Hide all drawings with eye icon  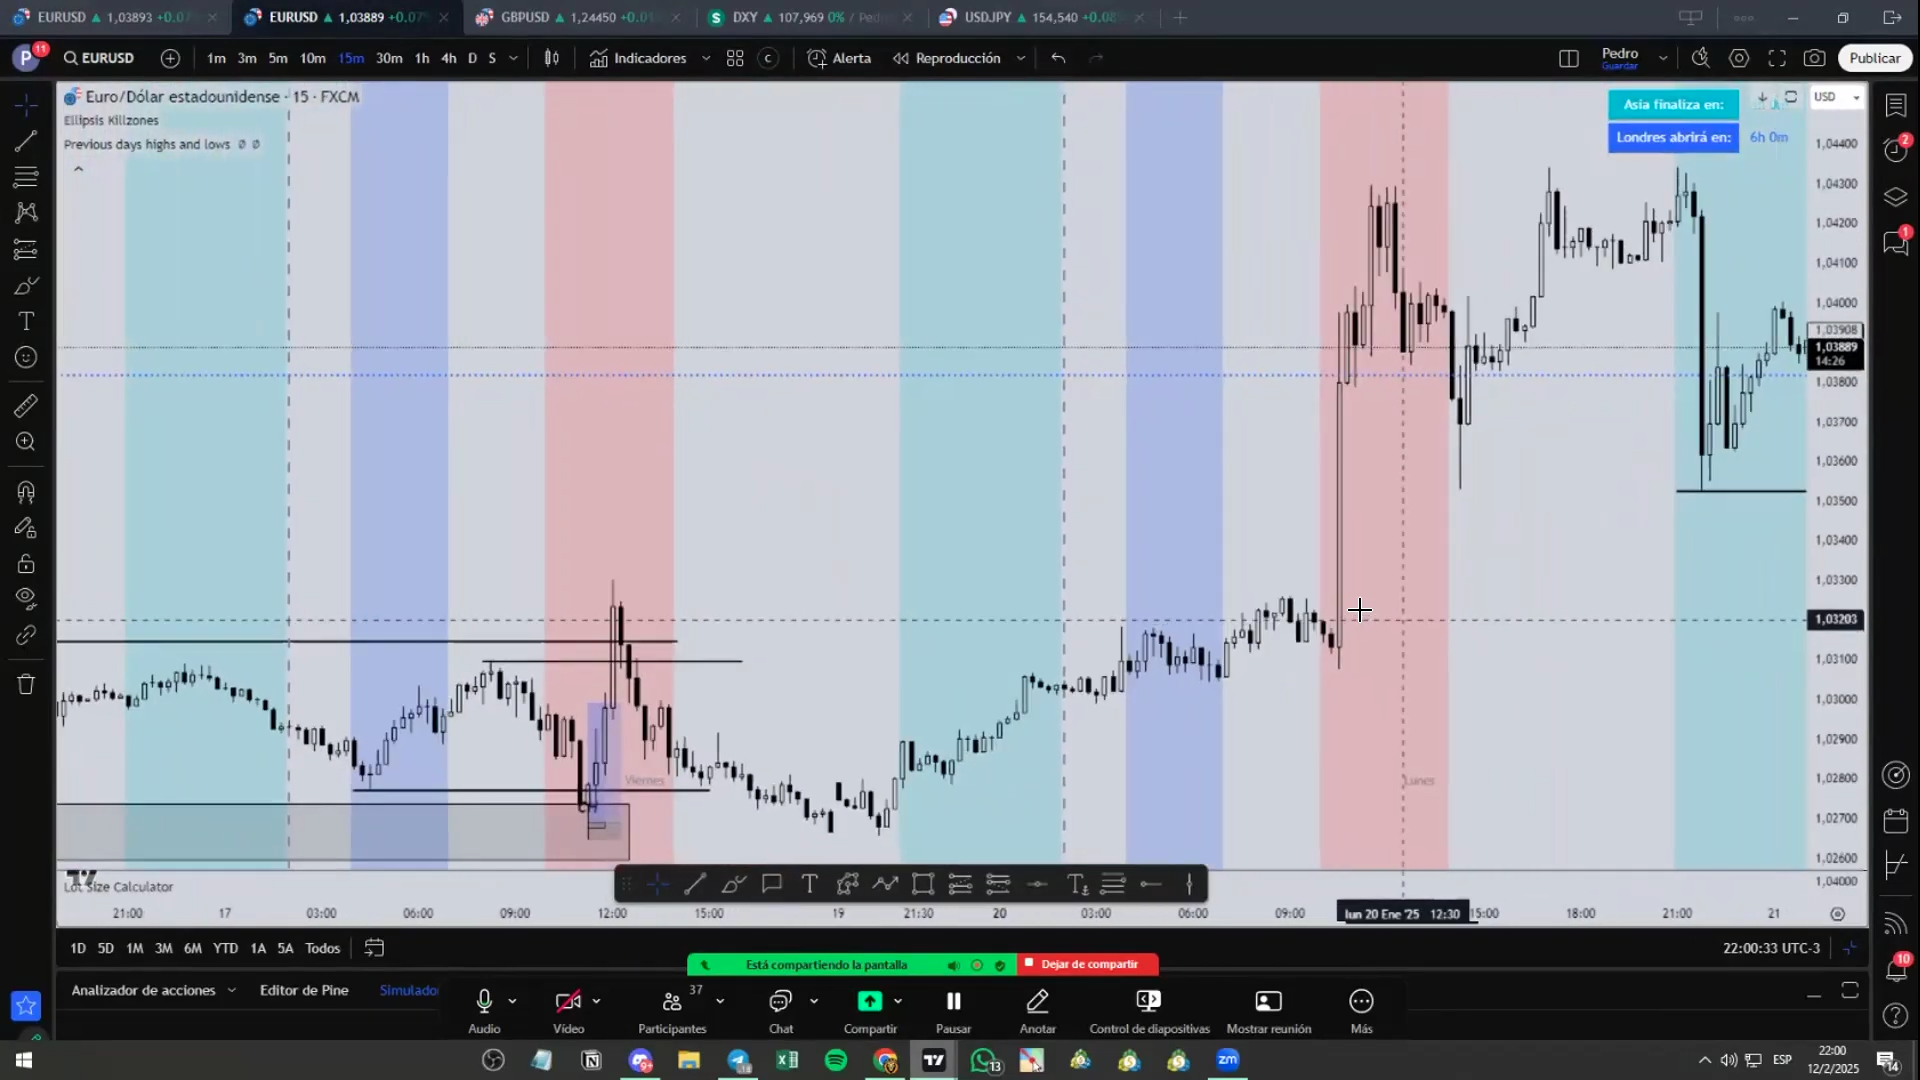(x=26, y=599)
